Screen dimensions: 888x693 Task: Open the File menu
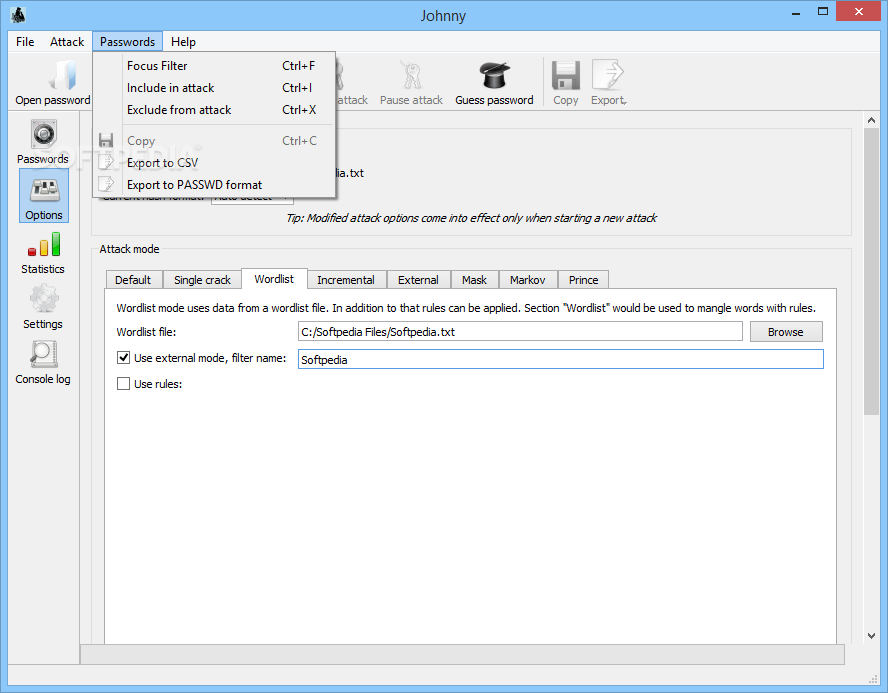coord(25,42)
